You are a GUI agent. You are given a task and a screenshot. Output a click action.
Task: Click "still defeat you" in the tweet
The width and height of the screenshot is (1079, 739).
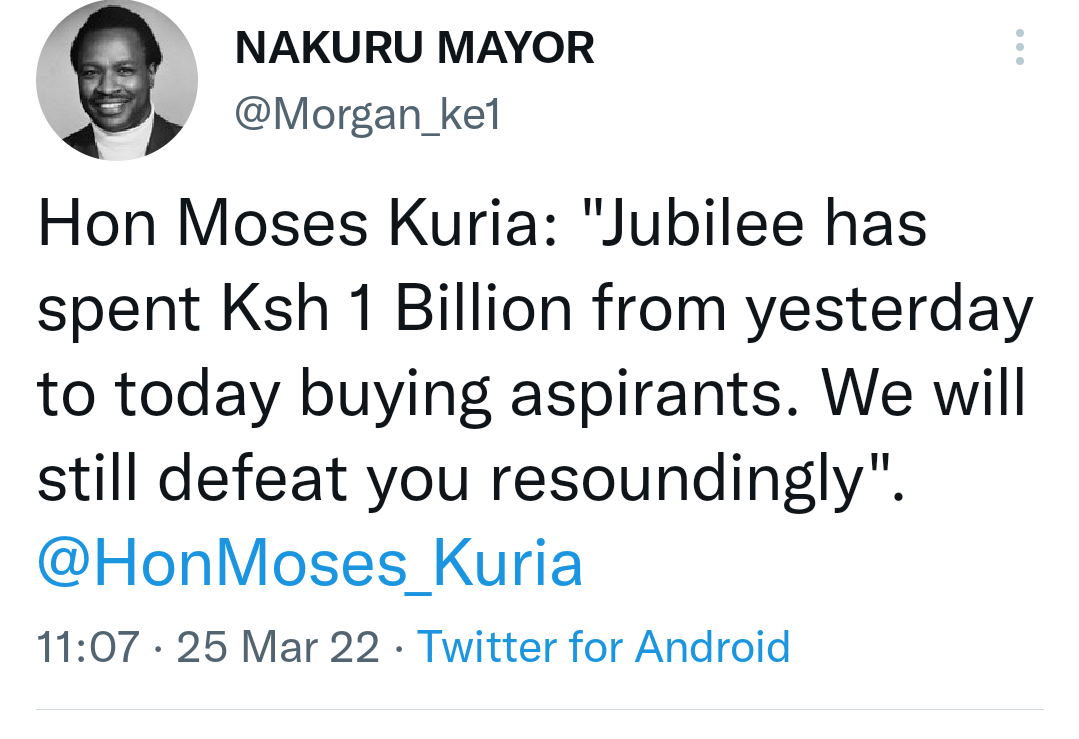click(253, 480)
